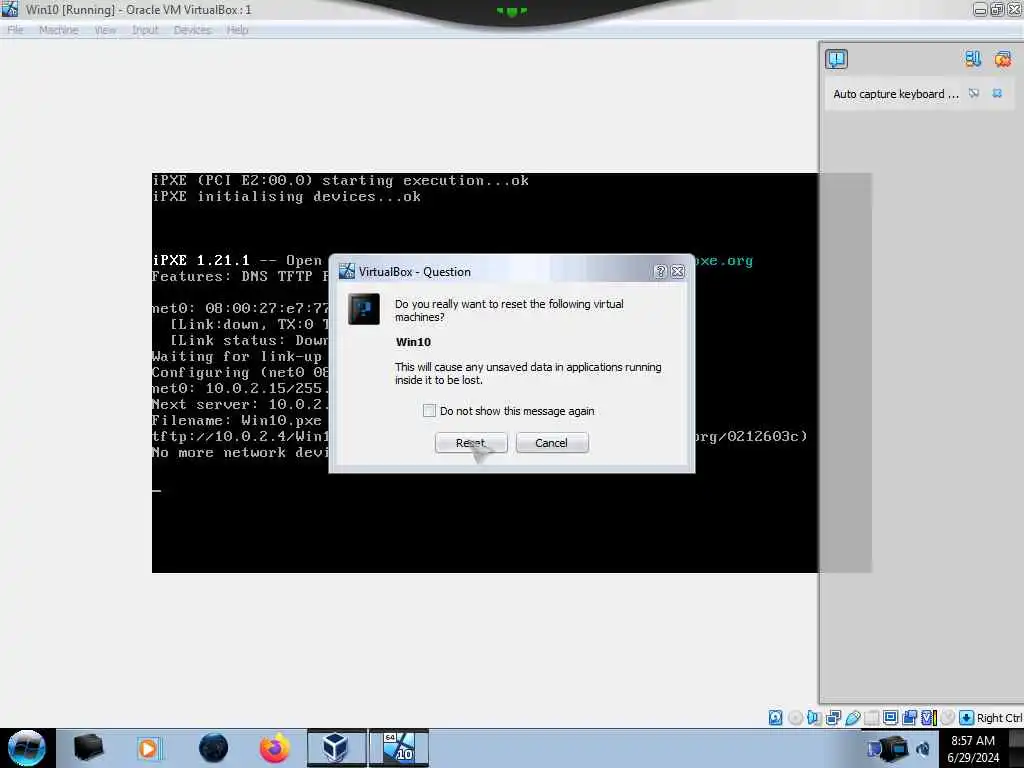Launch the media player from taskbar
The width and height of the screenshot is (1024, 768).
(x=148, y=748)
